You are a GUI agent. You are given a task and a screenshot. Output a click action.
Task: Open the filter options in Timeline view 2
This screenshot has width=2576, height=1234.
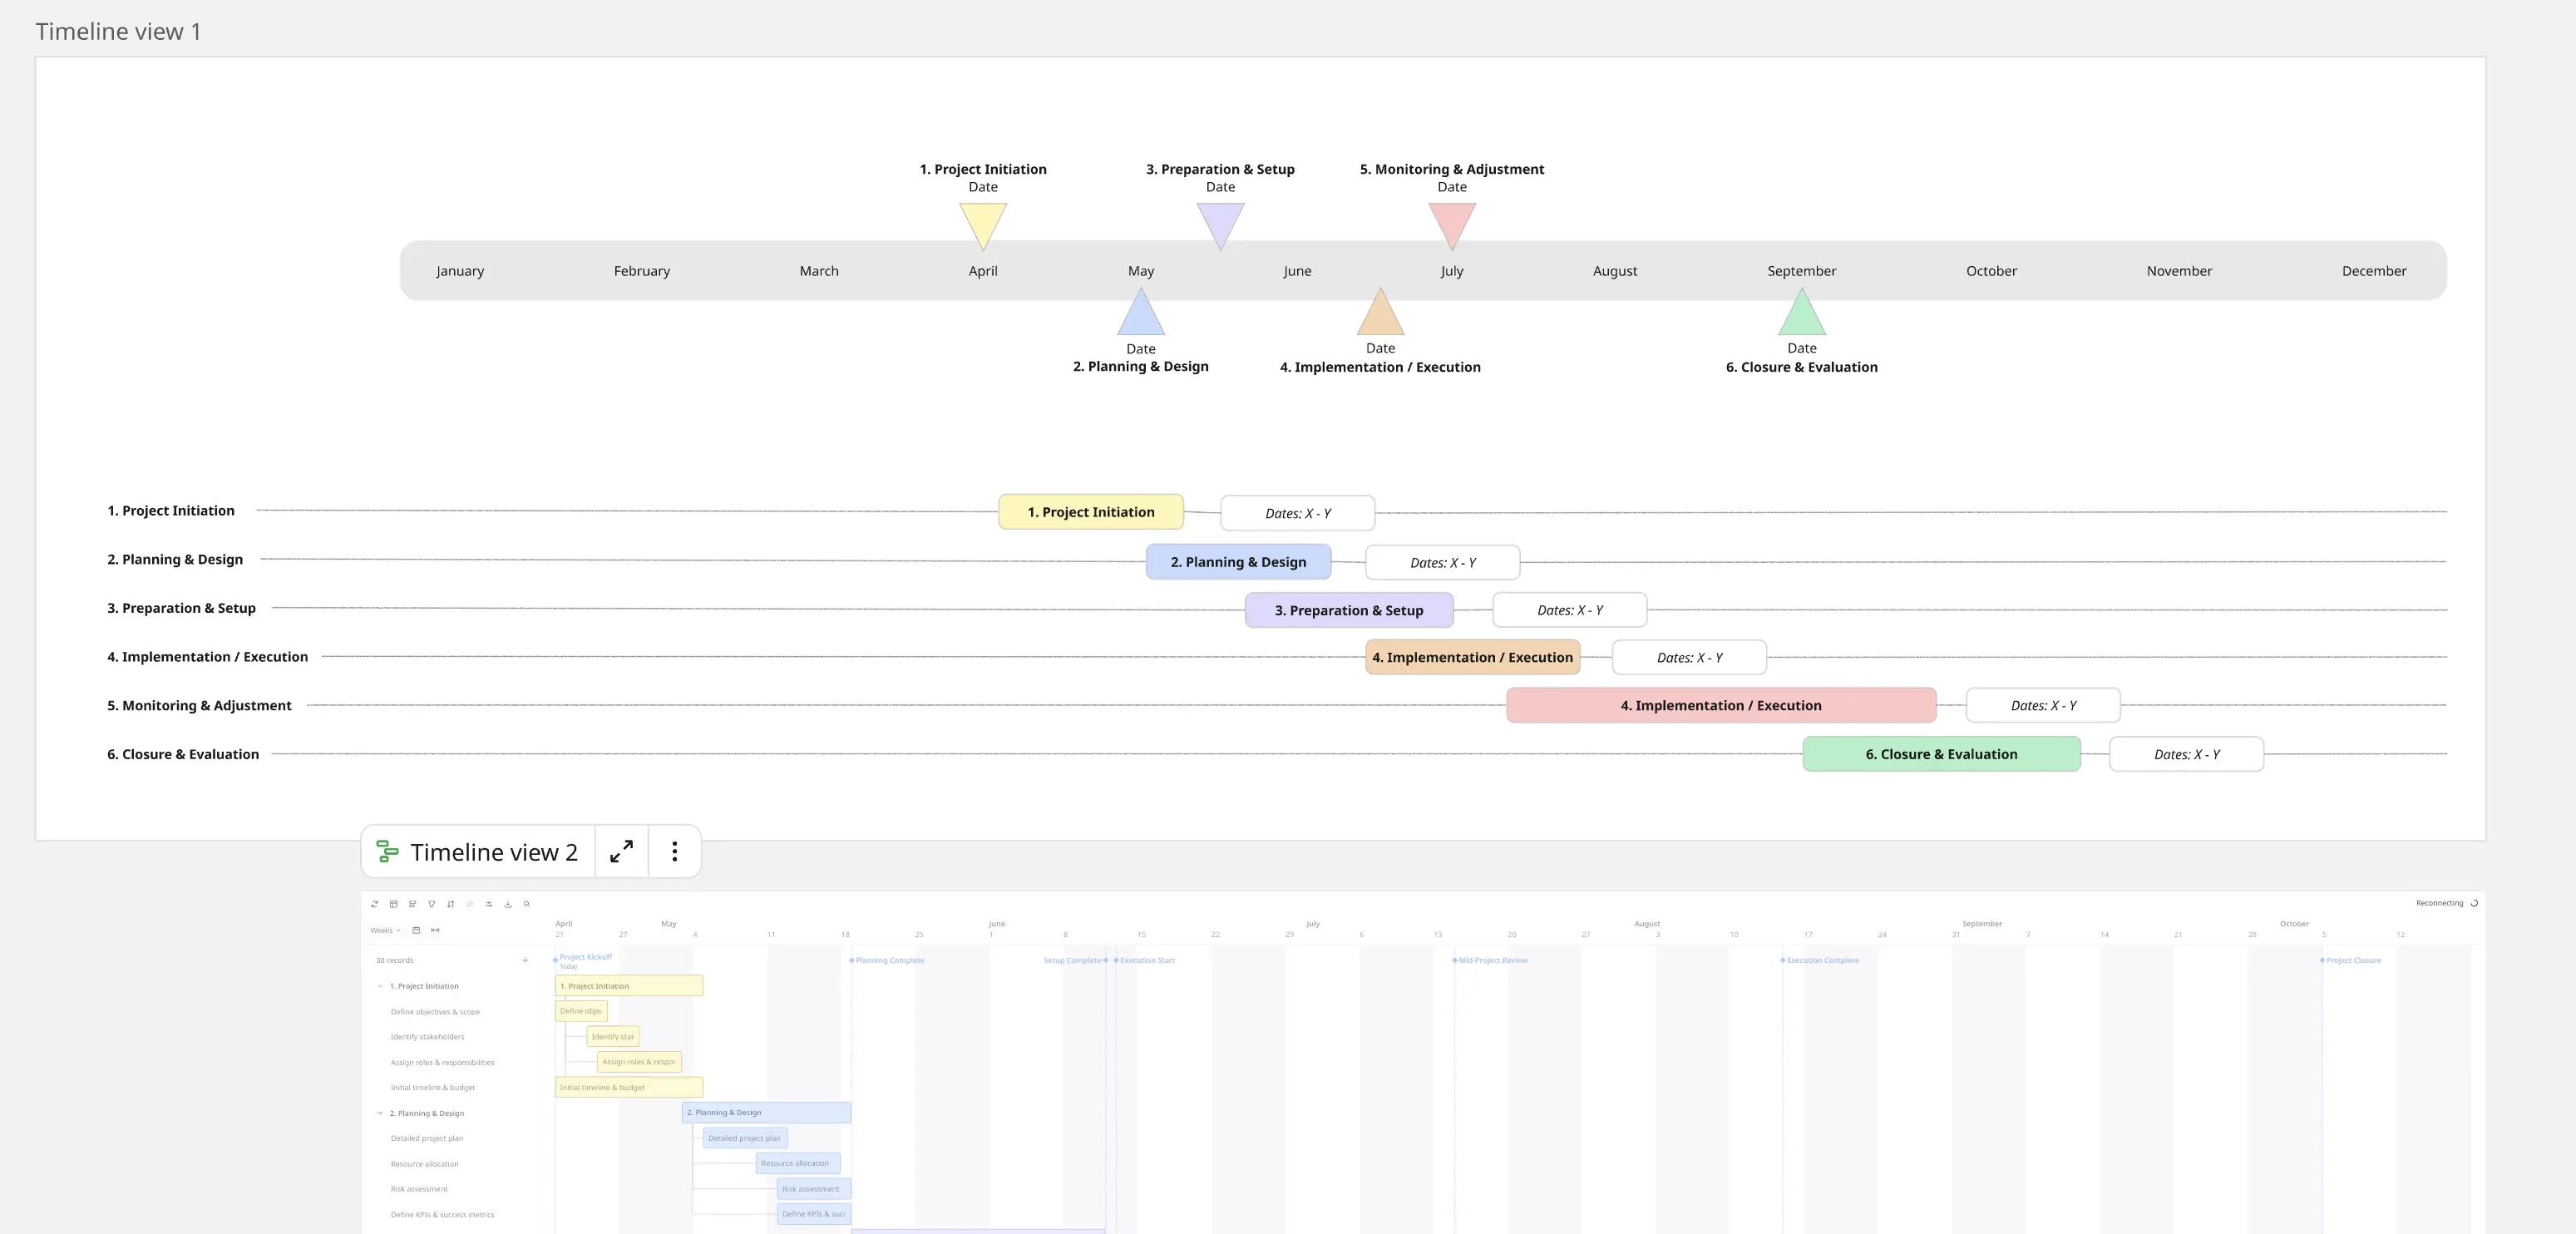[433, 904]
